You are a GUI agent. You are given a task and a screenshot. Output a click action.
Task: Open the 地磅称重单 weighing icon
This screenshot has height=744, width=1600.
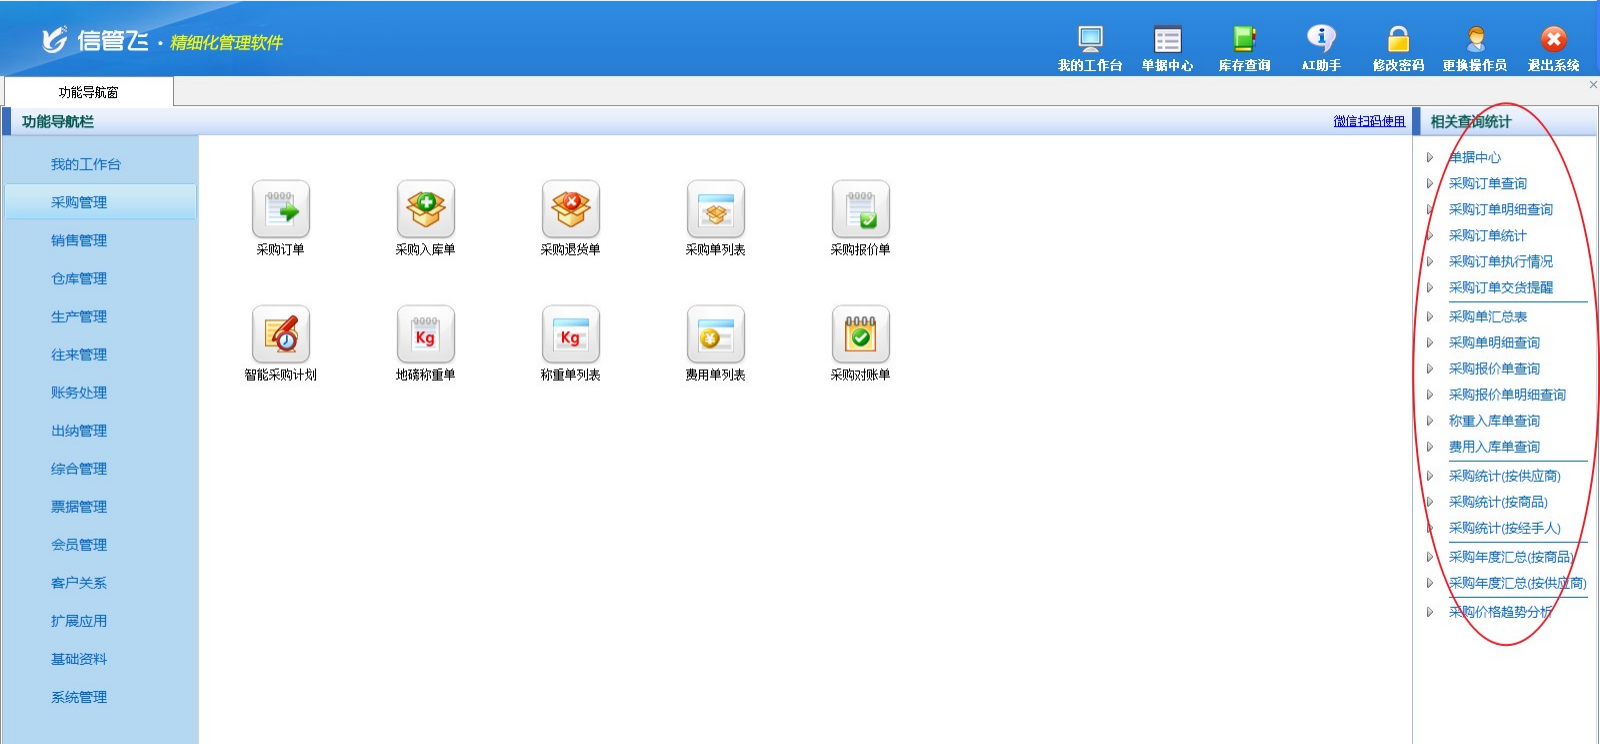[425, 335]
